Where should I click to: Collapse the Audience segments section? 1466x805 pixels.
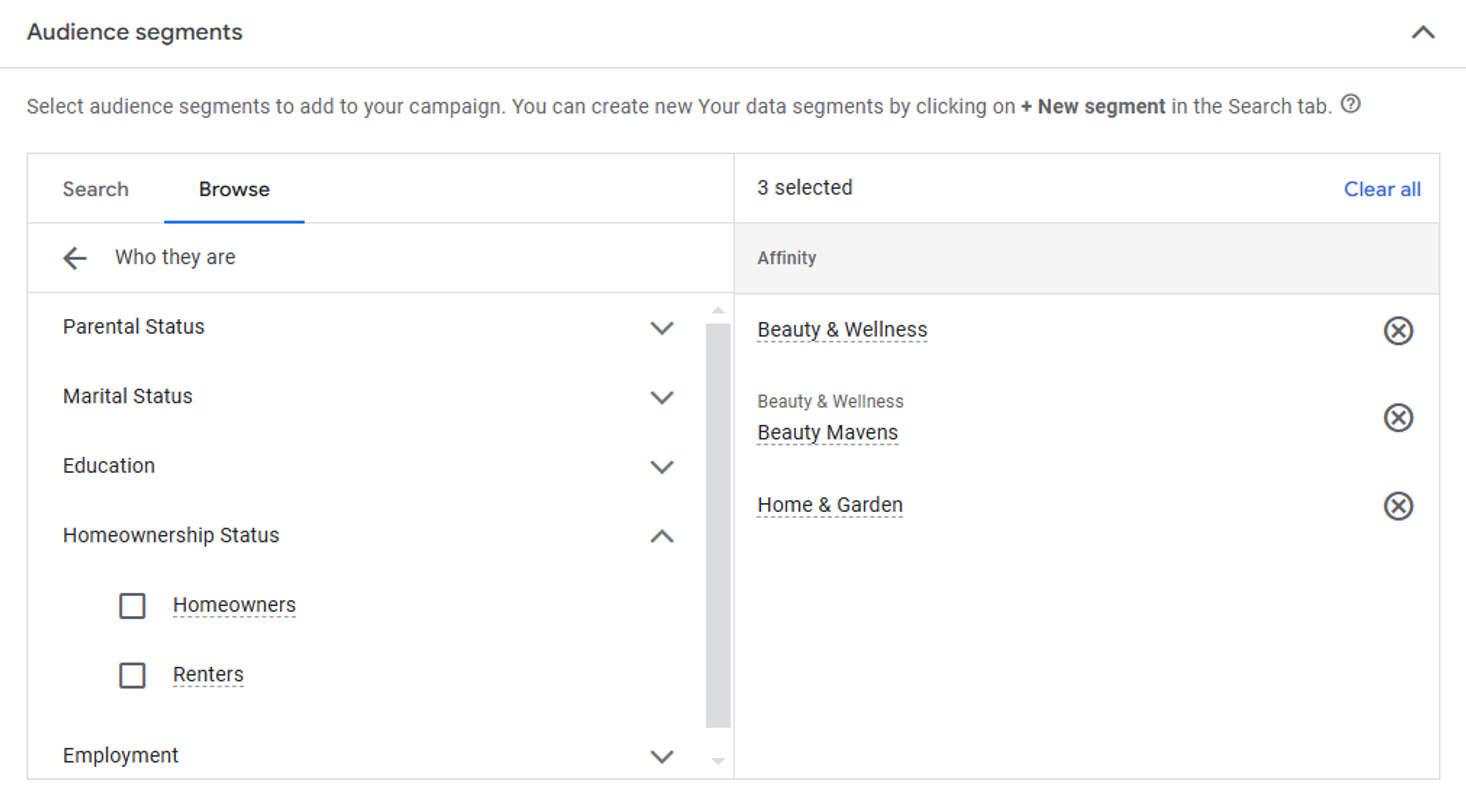coord(1422,32)
